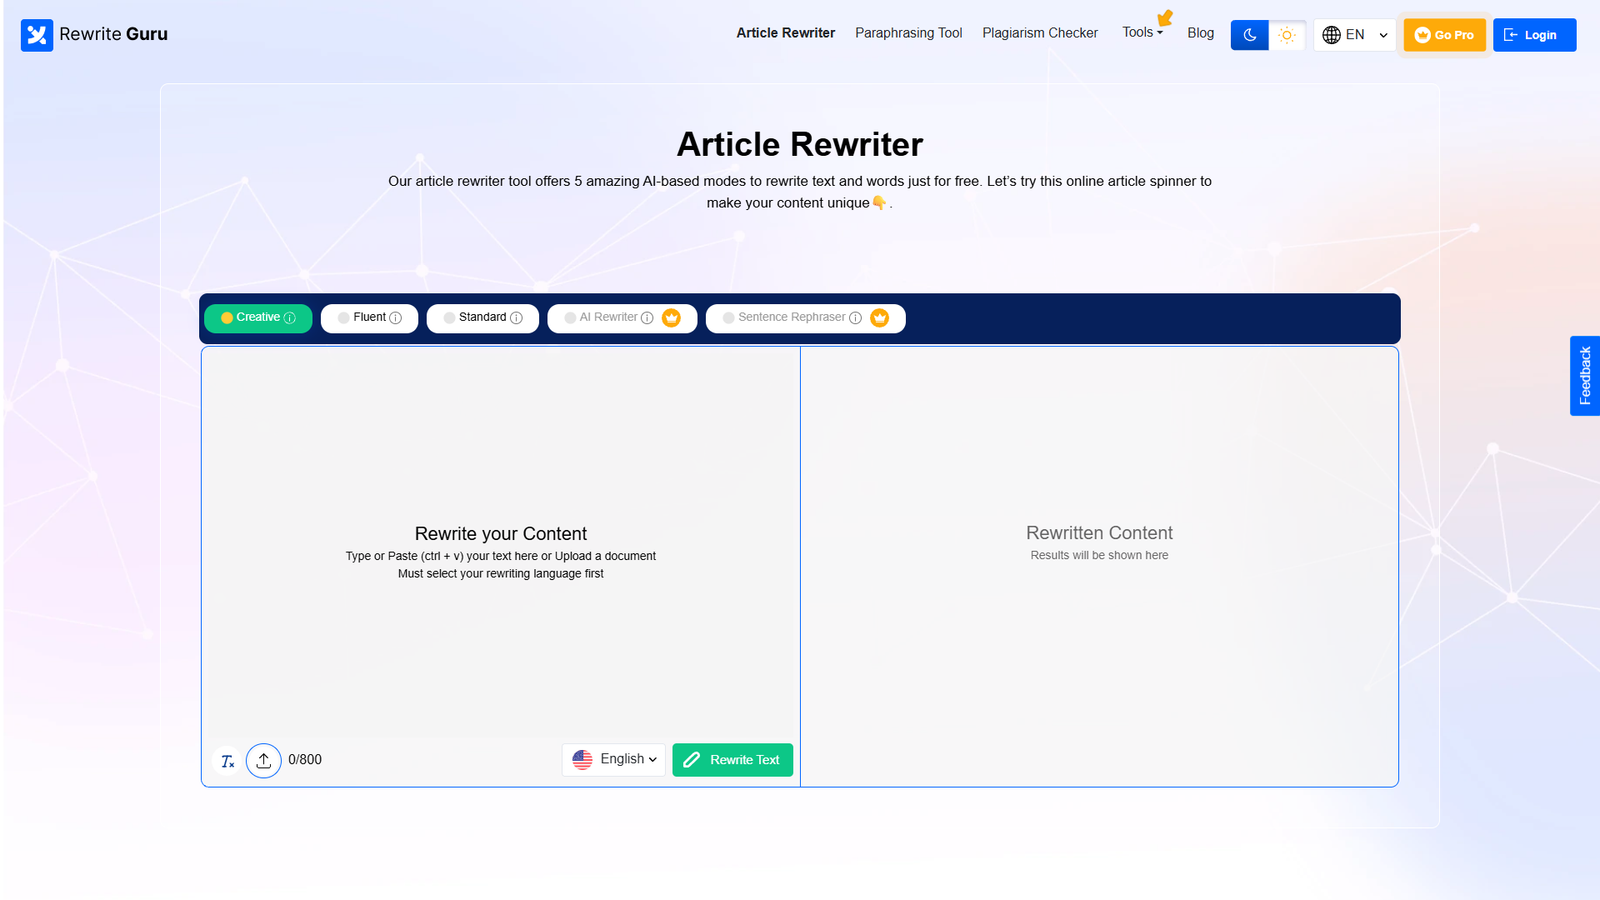Click the Rewrite Text button
1600x900 pixels.
[x=733, y=760]
